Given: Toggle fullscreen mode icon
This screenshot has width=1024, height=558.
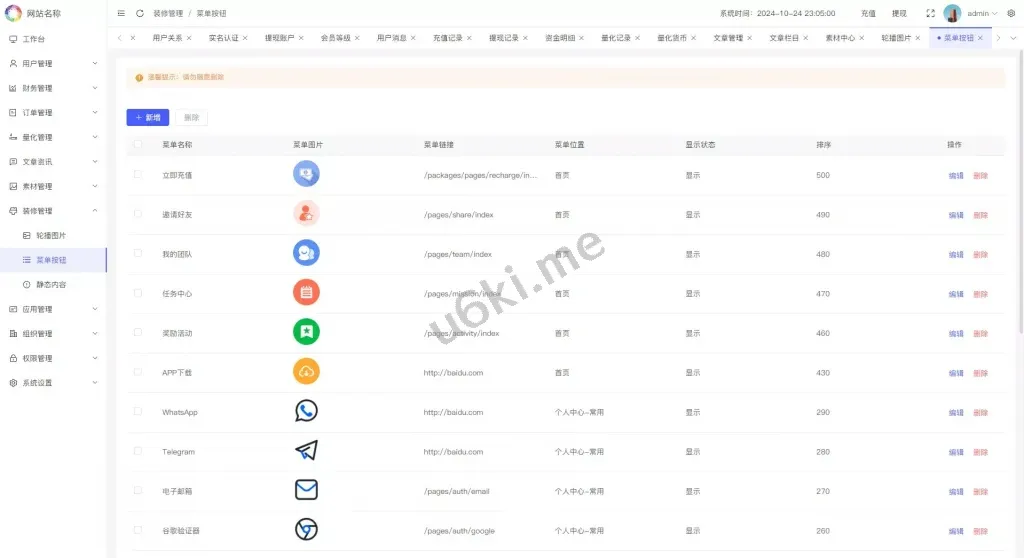Looking at the screenshot, I should point(931,14).
